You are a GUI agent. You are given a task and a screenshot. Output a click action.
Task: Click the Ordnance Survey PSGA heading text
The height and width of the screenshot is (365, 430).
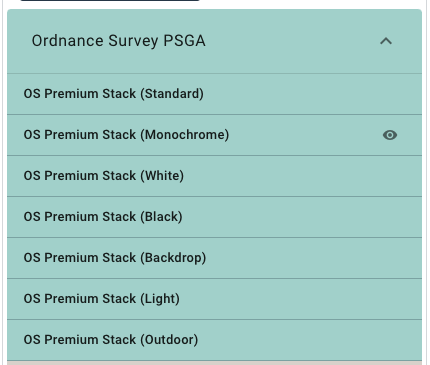[118, 41]
